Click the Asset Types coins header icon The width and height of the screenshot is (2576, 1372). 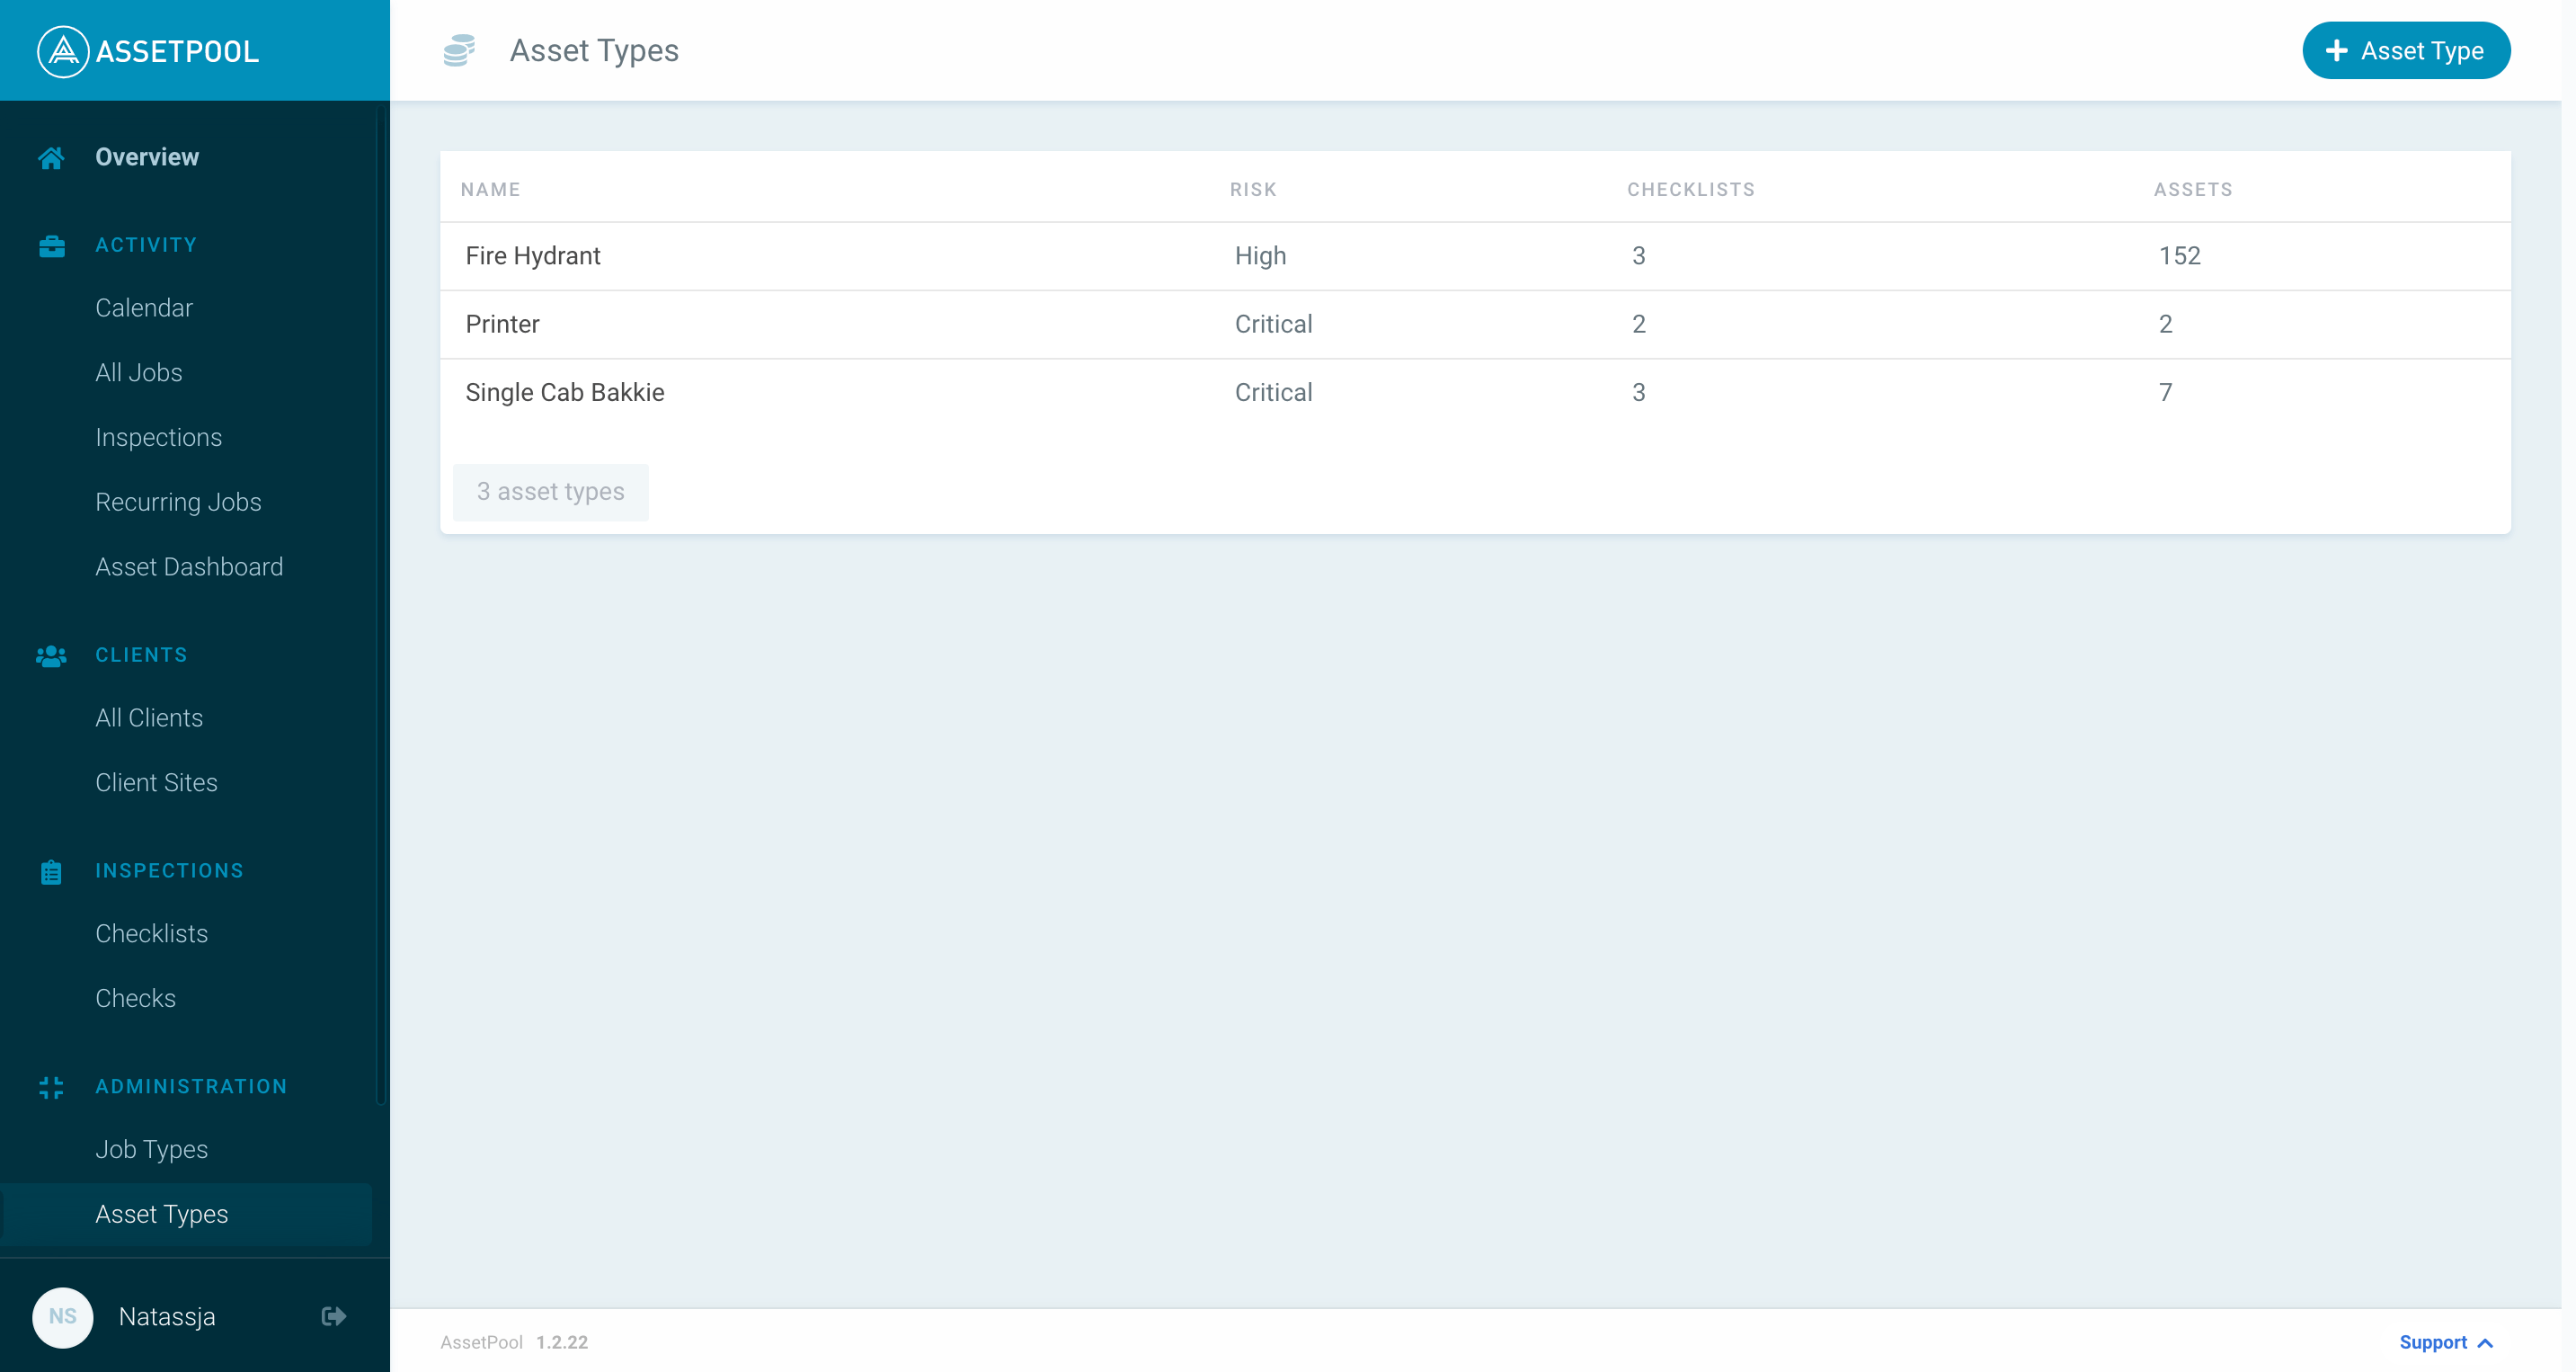pyautogui.click(x=459, y=50)
